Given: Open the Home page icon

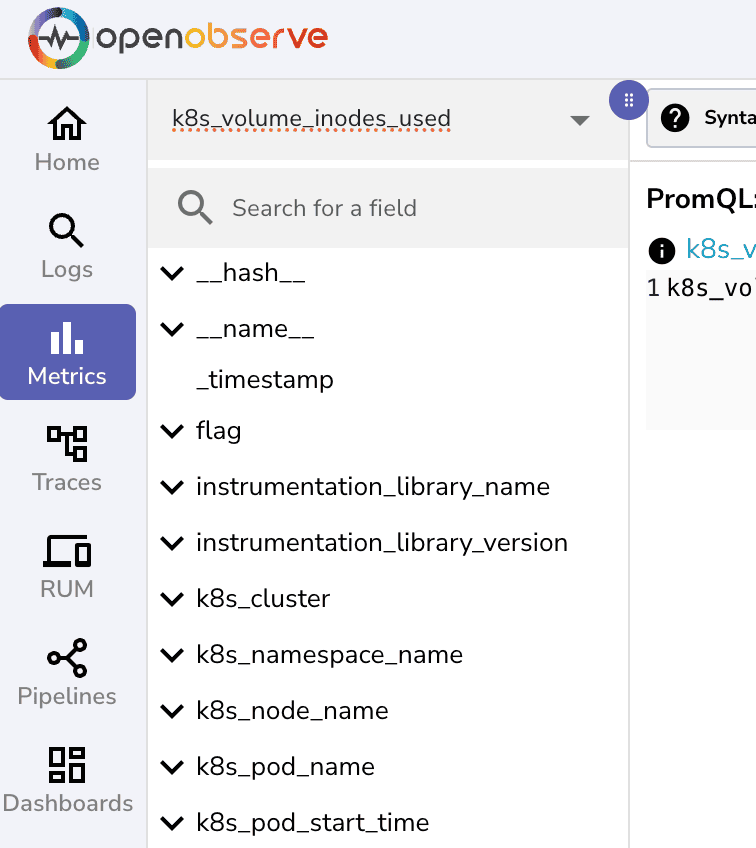Looking at the screenshot, I should [67, 126].
